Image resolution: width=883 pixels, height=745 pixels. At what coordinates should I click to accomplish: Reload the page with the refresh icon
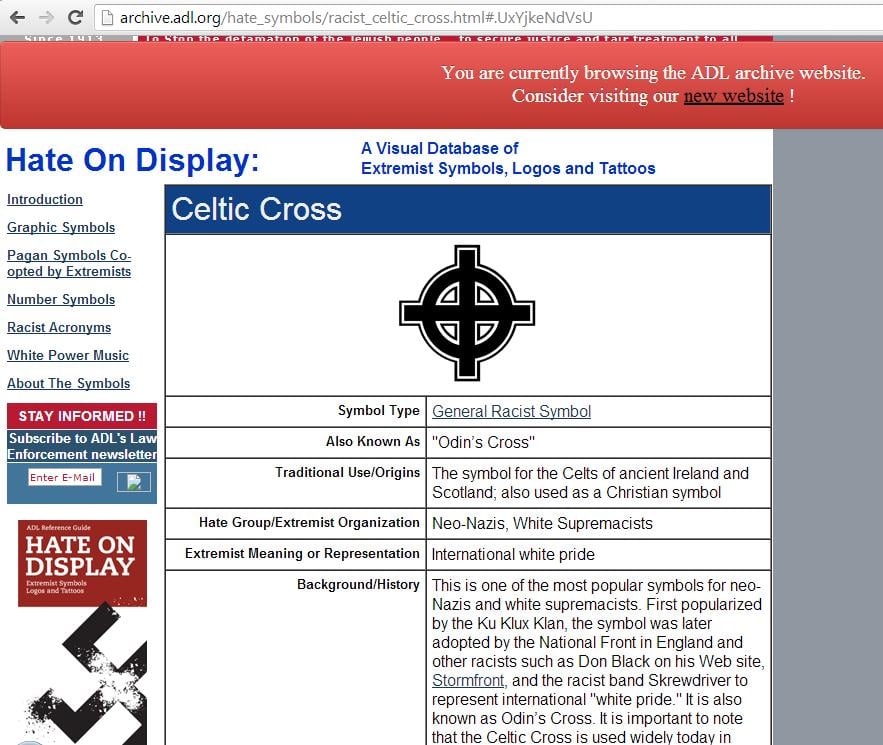pos(75,17)
